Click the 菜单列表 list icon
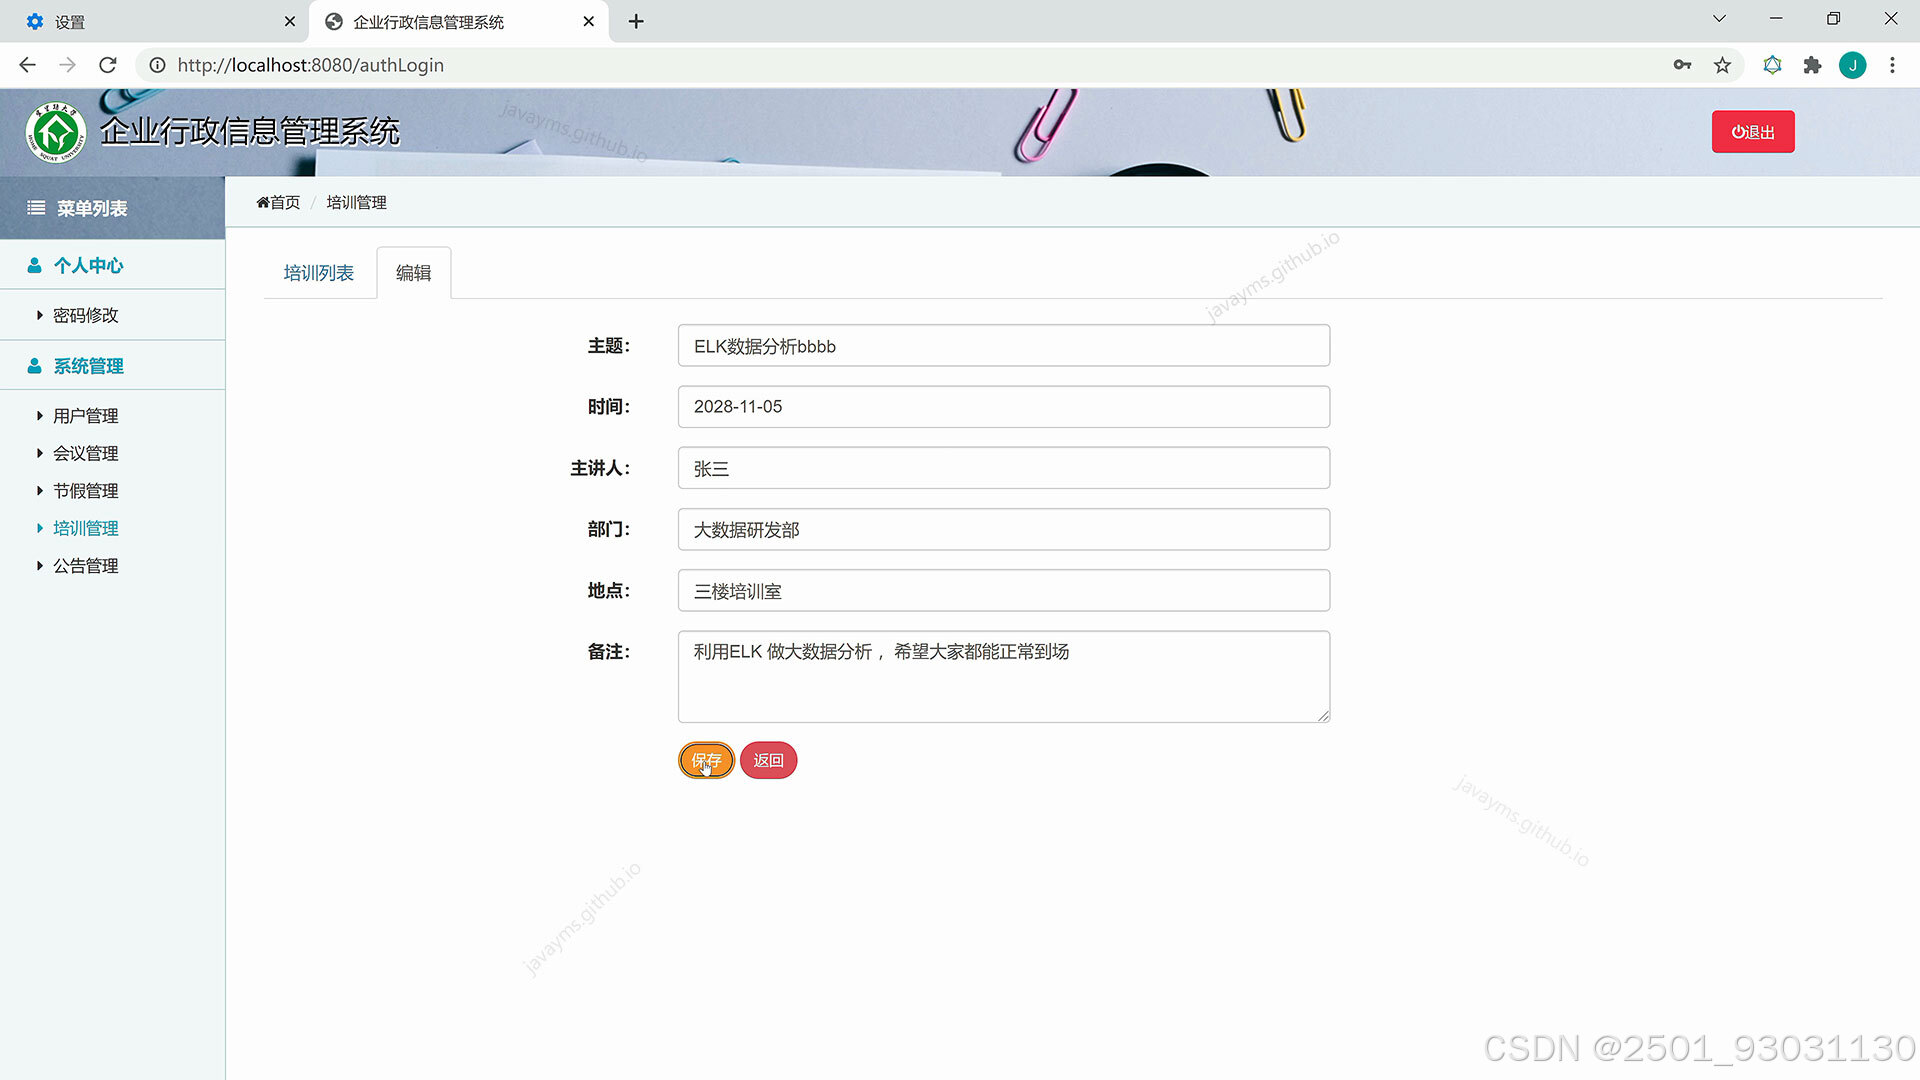The height and width of the screenshot is (1080, 1920). click(36, 208)
